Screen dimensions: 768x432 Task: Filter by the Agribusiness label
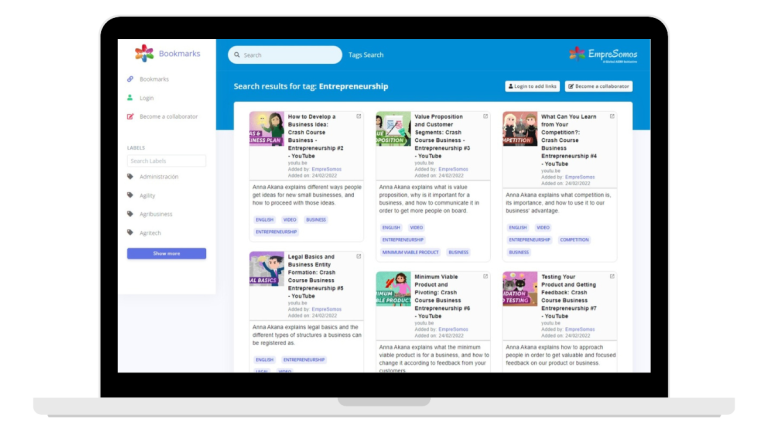tap(156, 214)
